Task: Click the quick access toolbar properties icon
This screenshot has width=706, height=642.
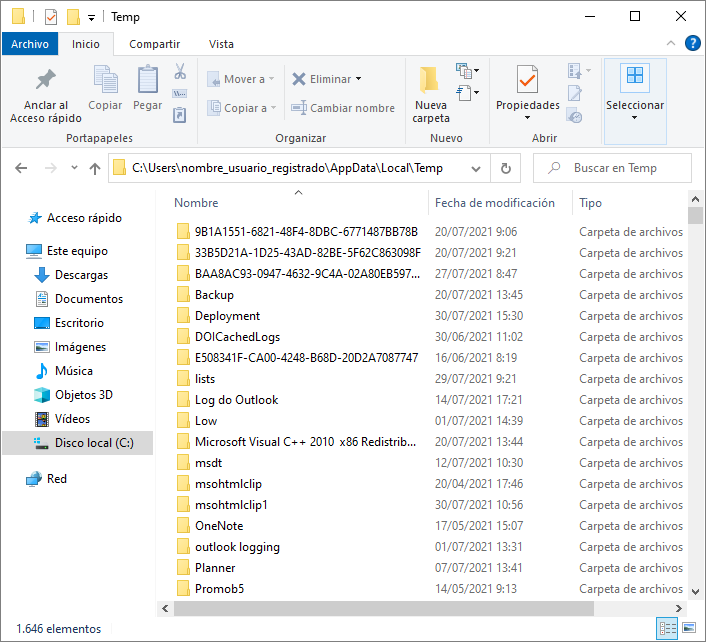Action: [x=51, y=17]
